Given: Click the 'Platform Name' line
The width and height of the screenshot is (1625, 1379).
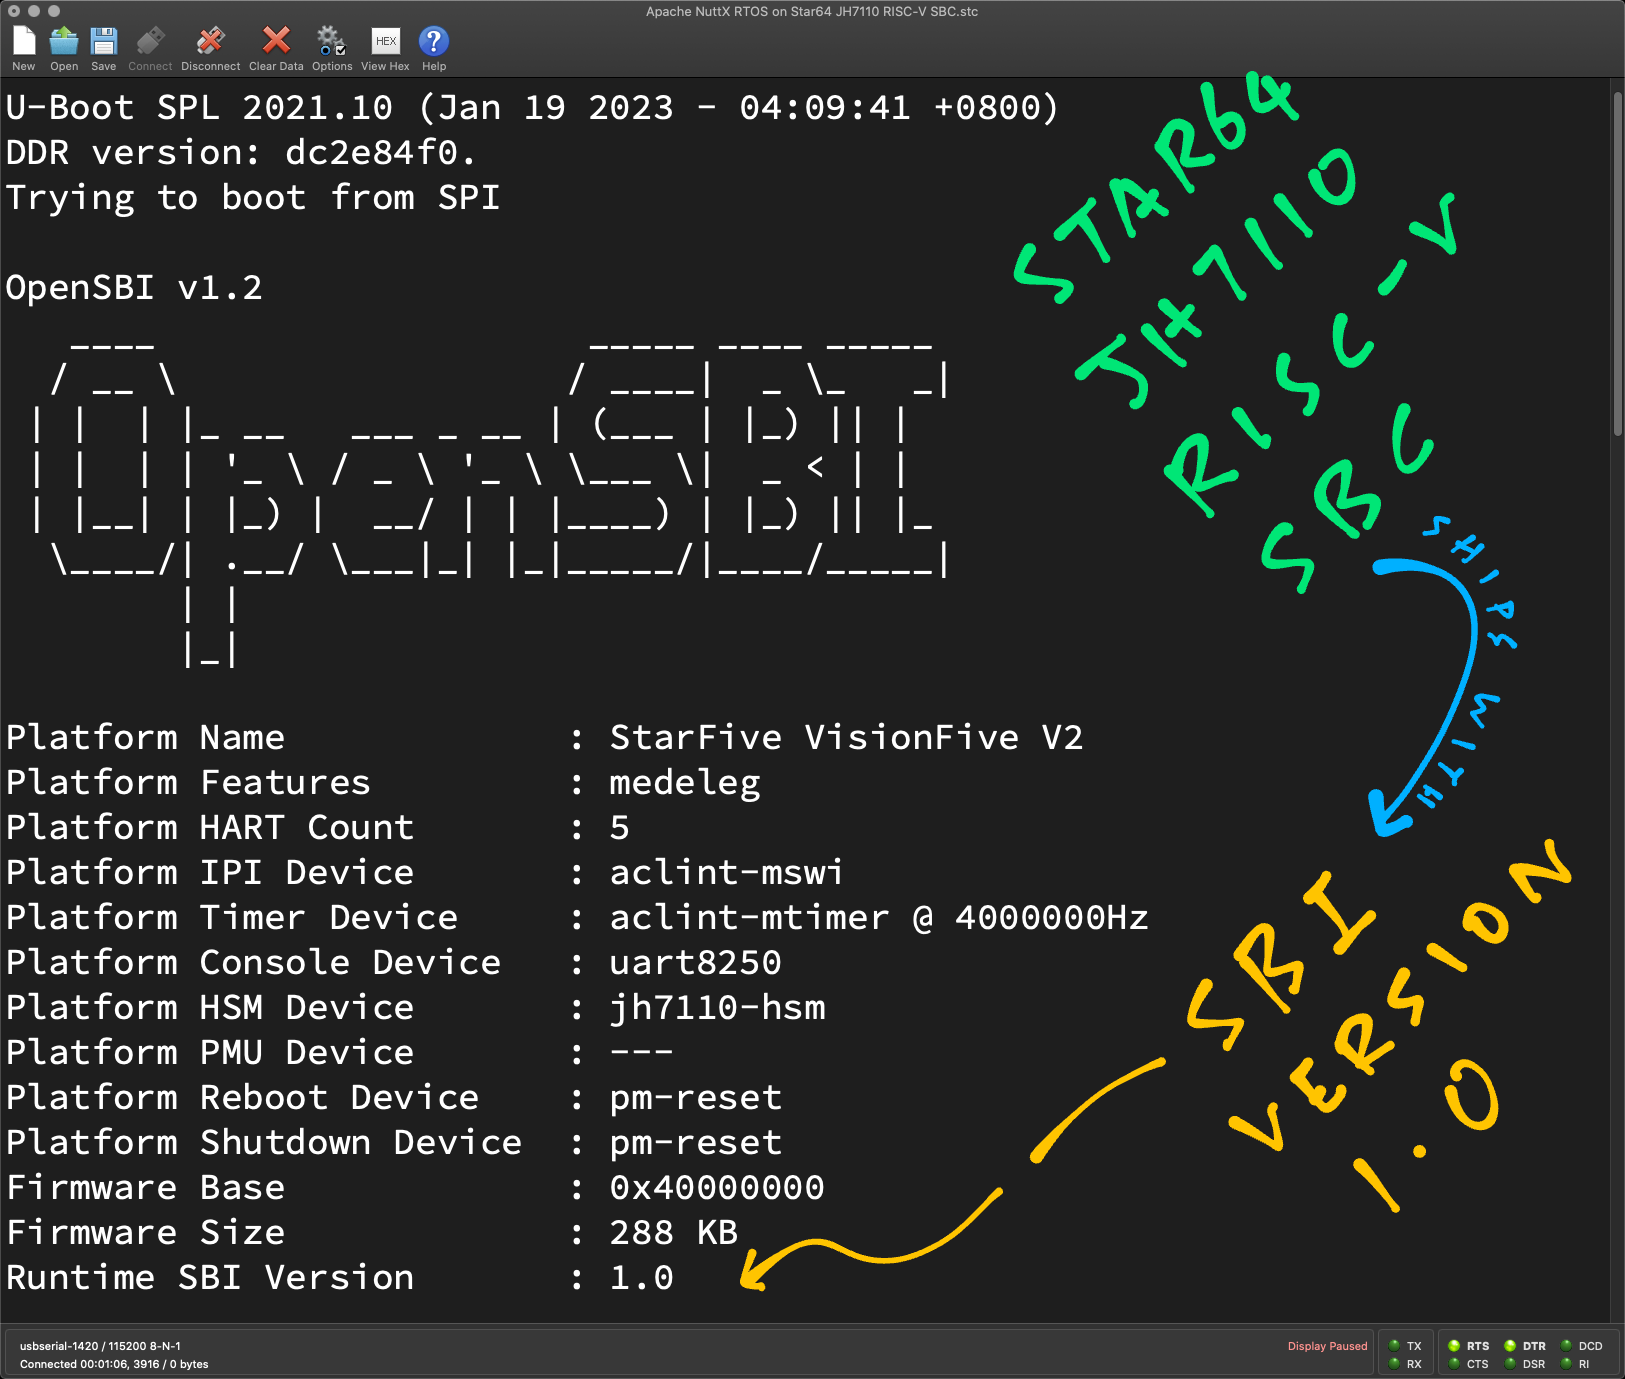Looking at the screenshot, I should 545,738.
